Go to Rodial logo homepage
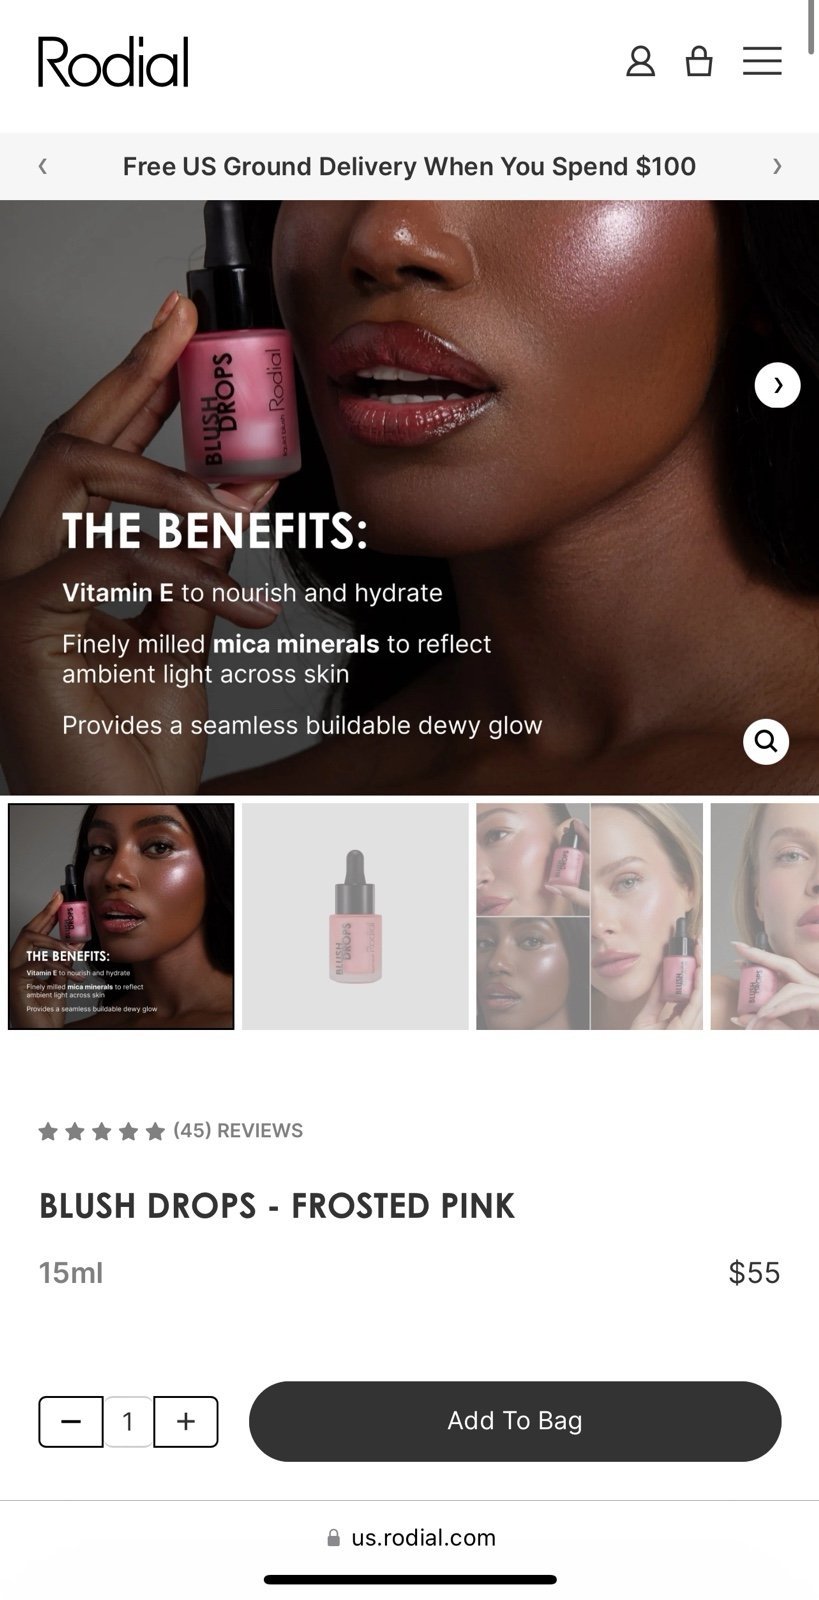This screenshot has width=819, height=1600. tap(113, 62)
